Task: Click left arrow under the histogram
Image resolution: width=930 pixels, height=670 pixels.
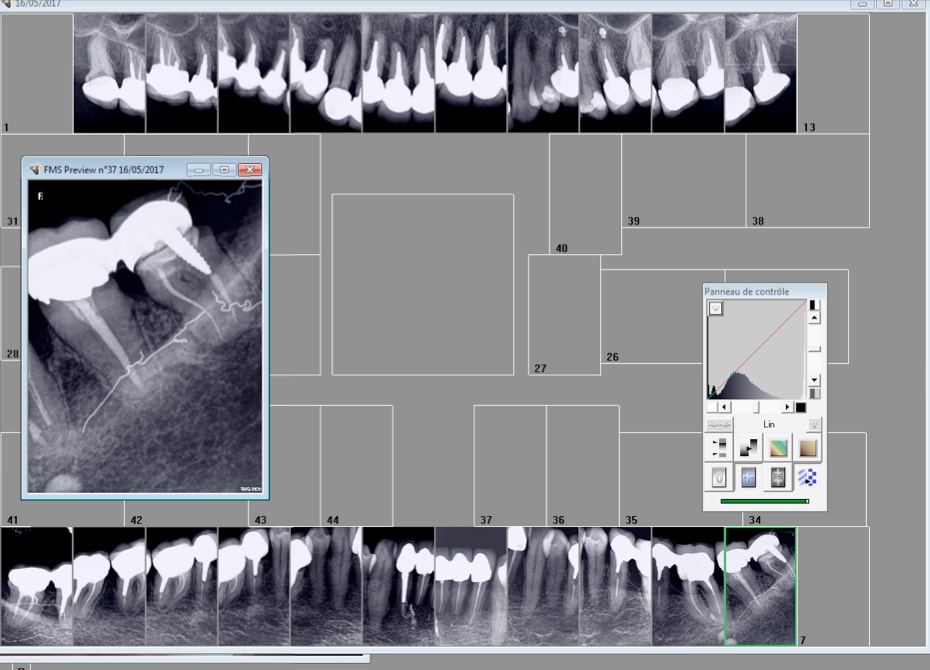Action: tap(724, 407)
